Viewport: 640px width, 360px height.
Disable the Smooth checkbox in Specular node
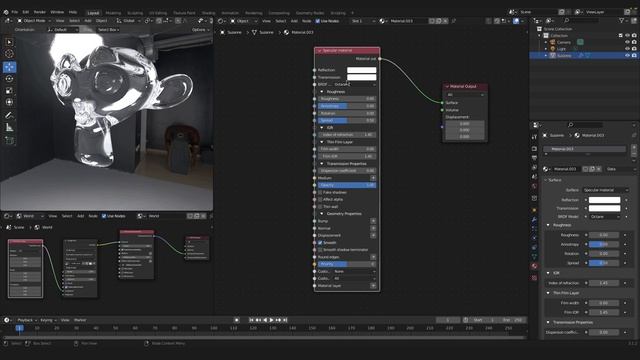(320, 242)
